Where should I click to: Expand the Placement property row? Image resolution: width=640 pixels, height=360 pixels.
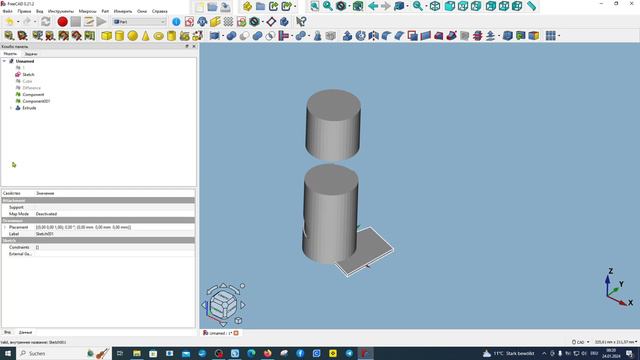[4, 227]
